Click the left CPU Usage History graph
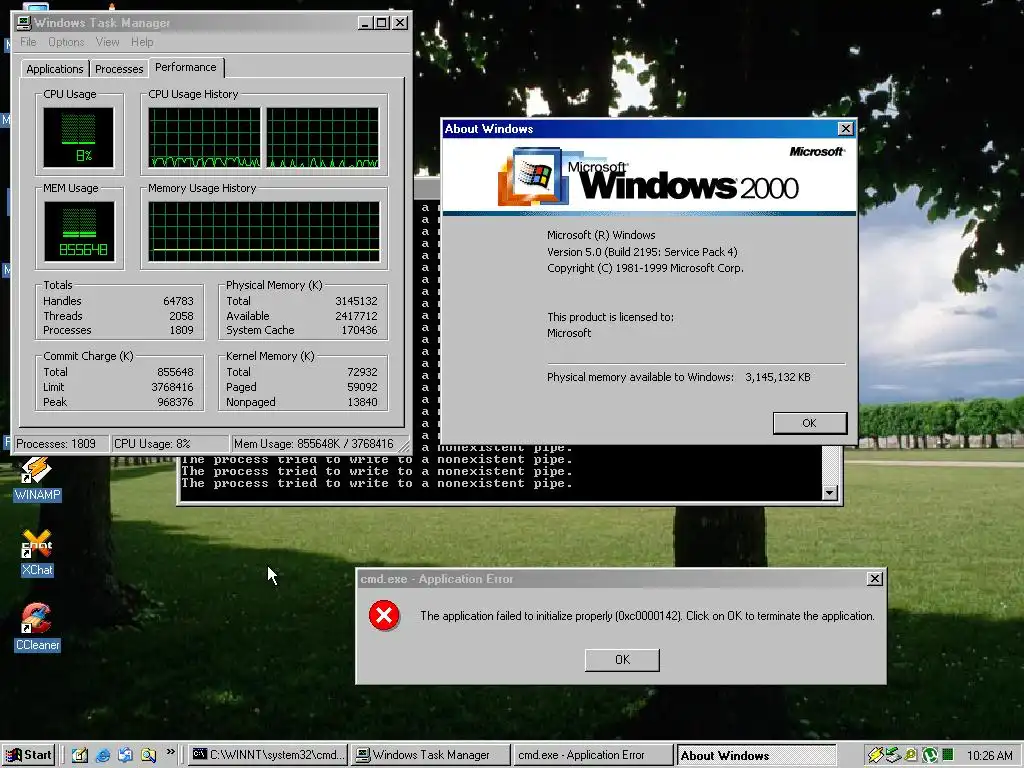1024x768 pixels. (x=204, y=137)
